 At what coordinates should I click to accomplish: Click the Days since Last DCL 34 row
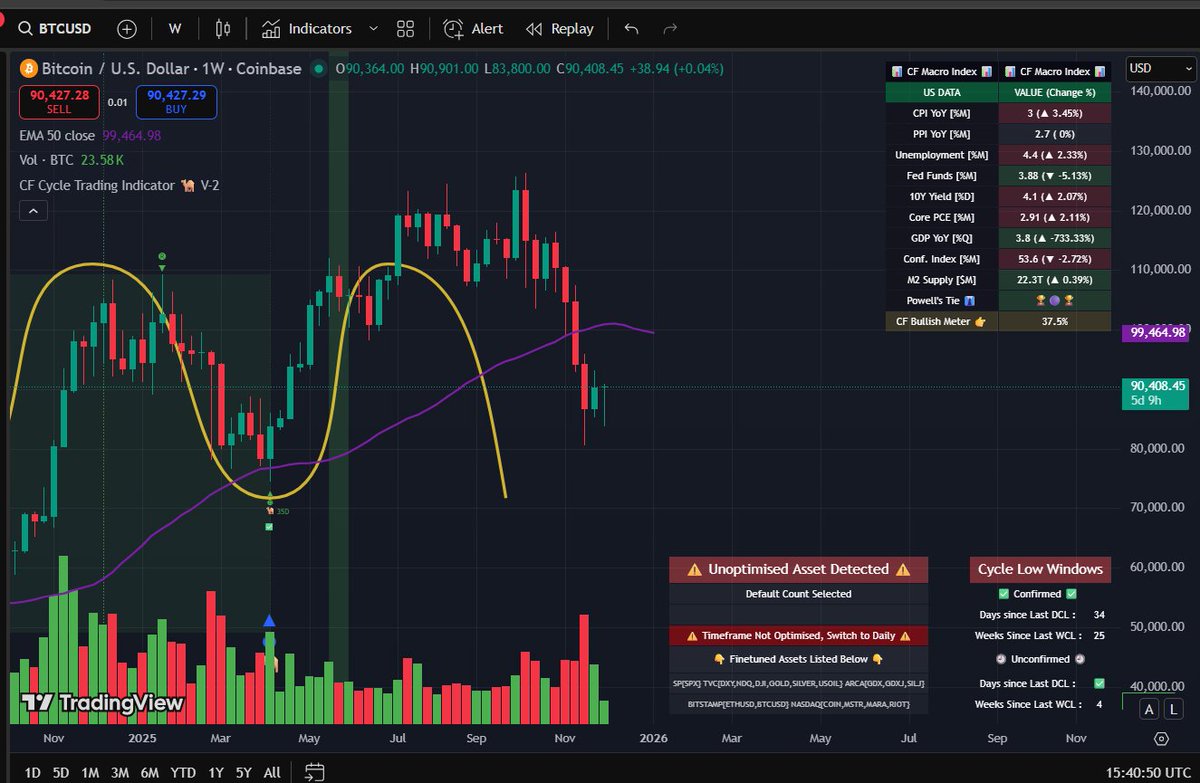click(1040, 614)
